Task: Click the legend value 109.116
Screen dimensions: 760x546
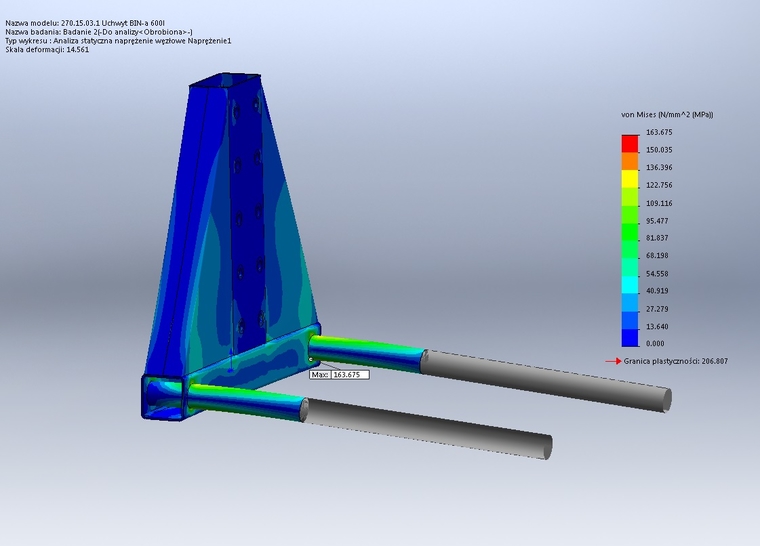Action: 659,203
